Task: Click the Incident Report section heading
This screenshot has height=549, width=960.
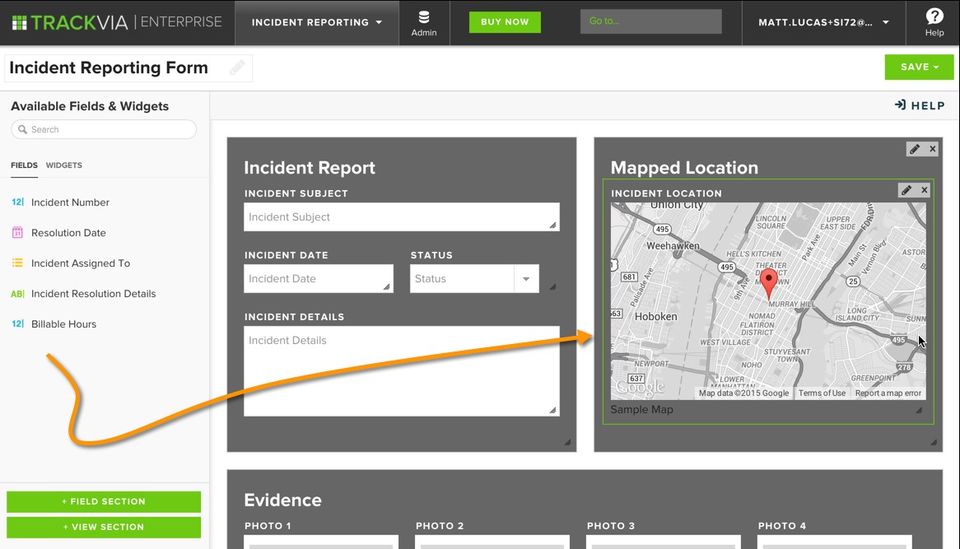Action: [309, 168]
